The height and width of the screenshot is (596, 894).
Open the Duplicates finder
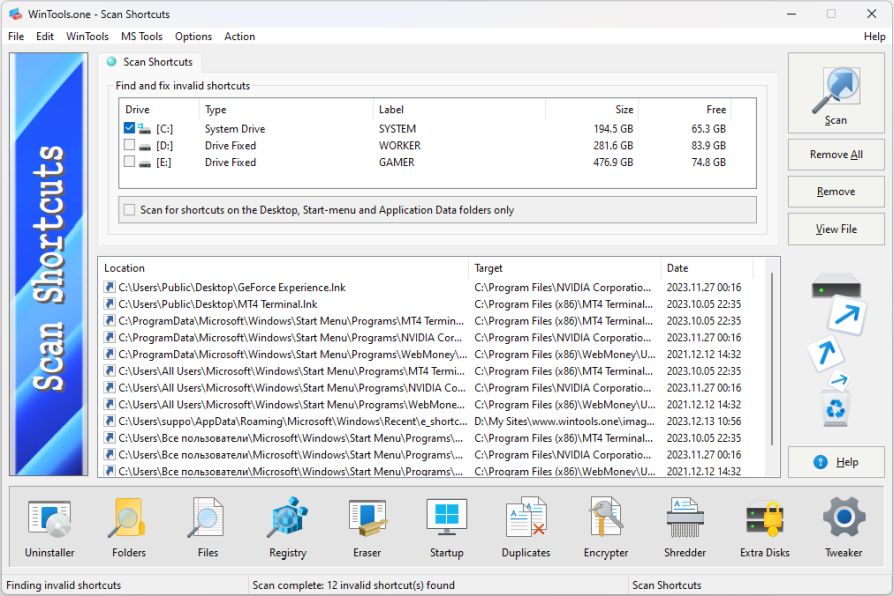click(526, 528)
